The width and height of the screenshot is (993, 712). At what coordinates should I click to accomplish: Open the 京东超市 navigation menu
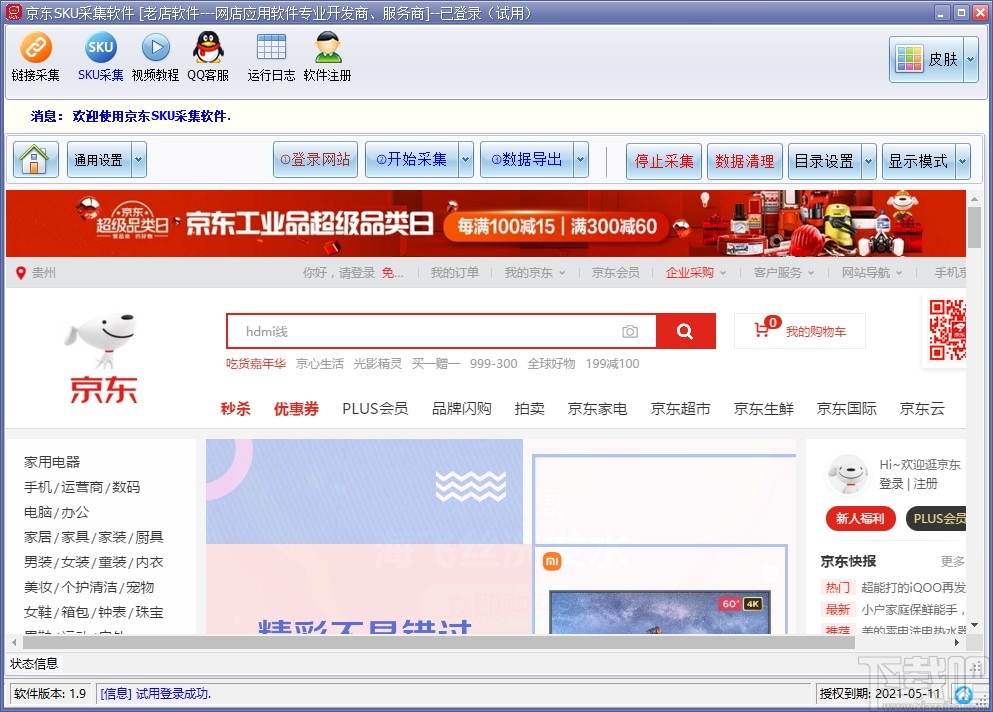pos(680,408)
